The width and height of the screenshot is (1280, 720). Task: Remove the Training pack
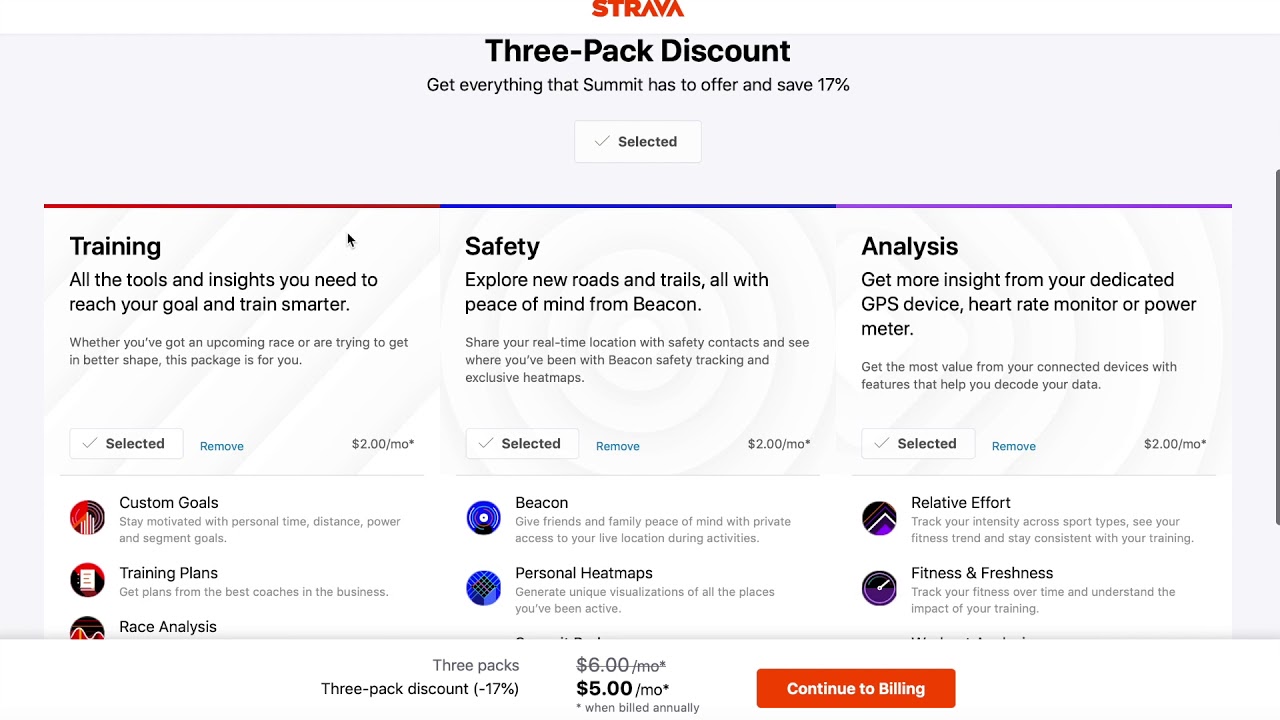pos(222,446)
